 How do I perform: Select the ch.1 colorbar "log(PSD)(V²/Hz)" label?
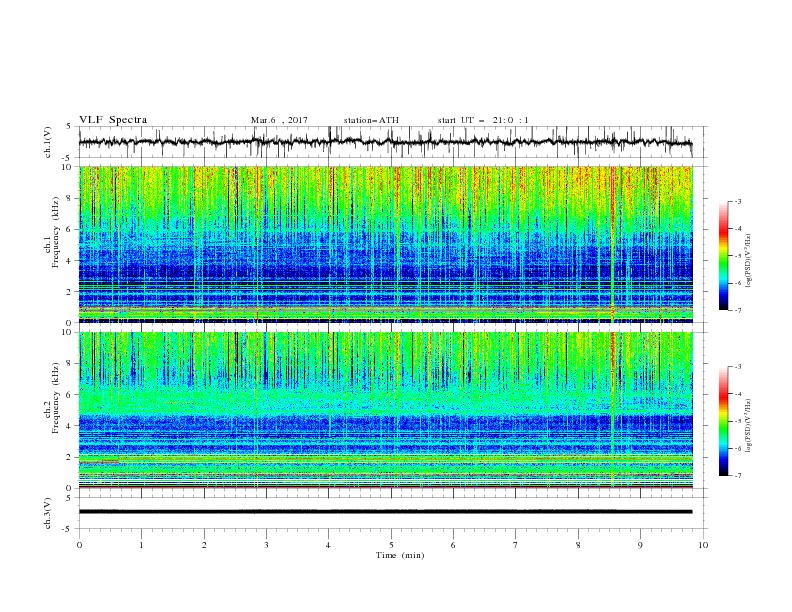pyautogui.click(x=750, y=261)
